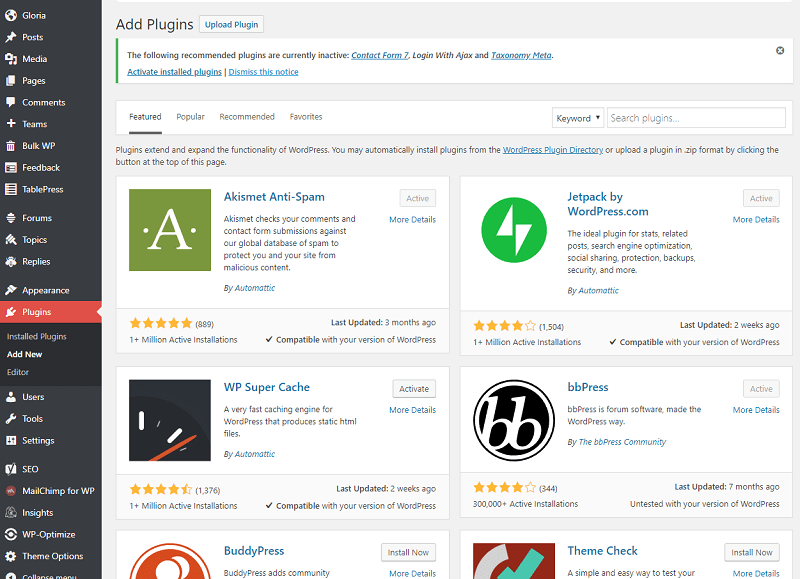Open the plugin Editor submenu item
Image resolution: width=800 pixels, height=579 pixels.
click(x=18, y=372)
